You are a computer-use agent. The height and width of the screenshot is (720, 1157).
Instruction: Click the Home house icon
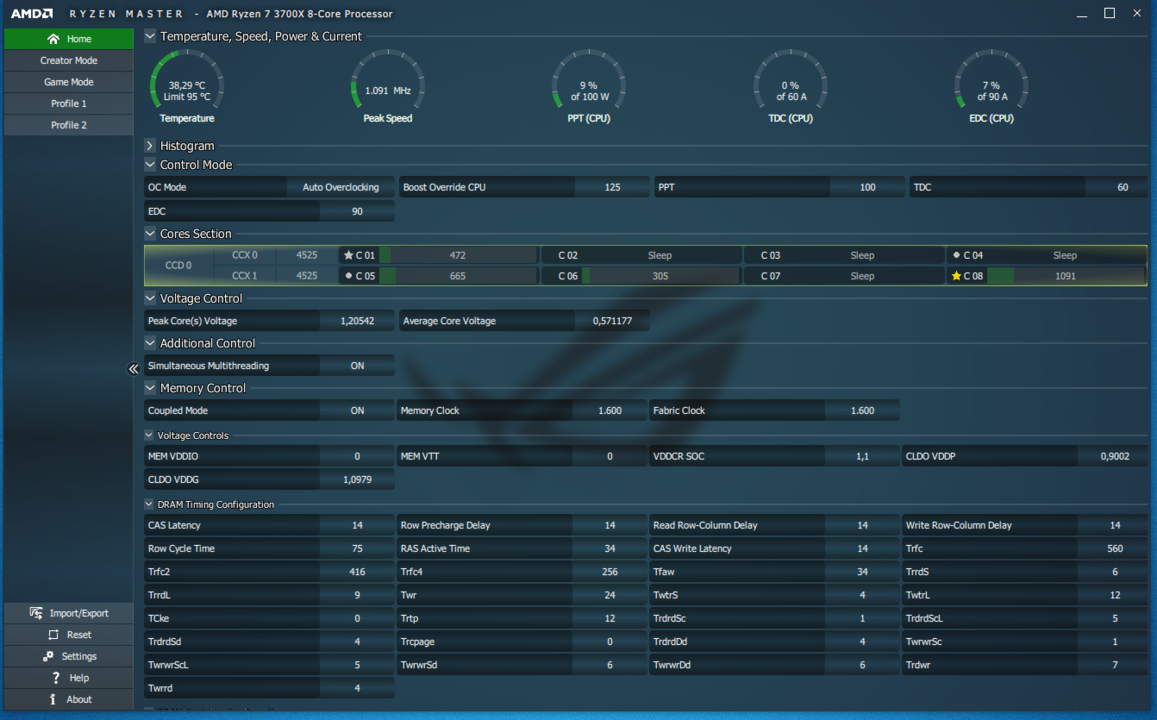[x=53, y=39]
